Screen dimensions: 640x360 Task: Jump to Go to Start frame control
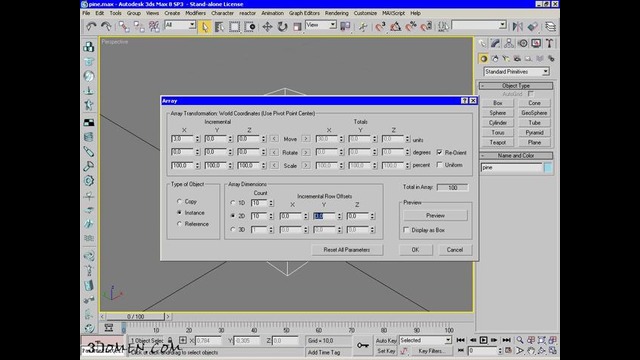[x=460, y=340]
